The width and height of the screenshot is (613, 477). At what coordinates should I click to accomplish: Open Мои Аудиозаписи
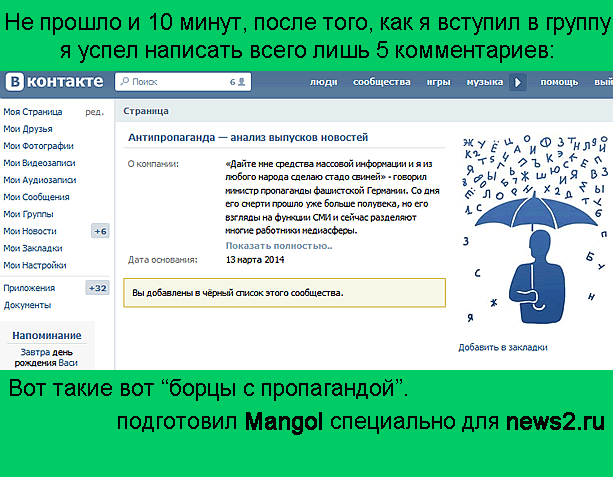point(40,180)
